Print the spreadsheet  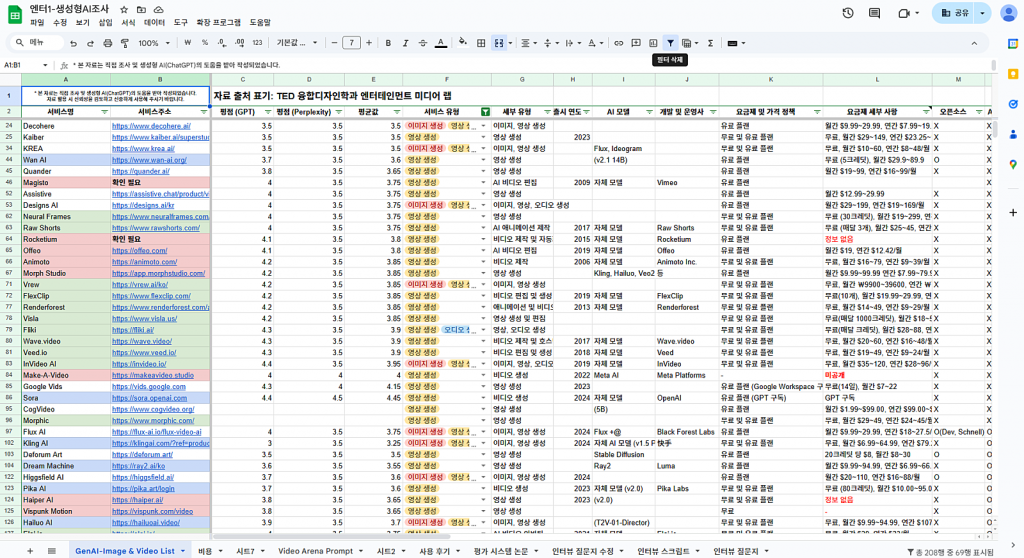107,43
